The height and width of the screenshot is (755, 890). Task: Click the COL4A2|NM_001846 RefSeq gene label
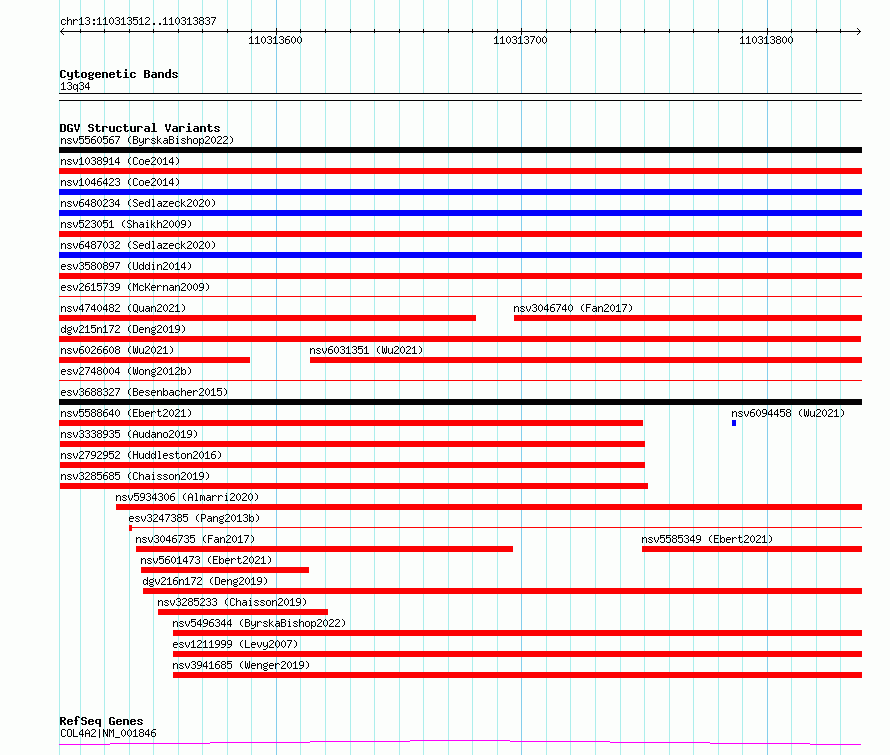[108, 733]
